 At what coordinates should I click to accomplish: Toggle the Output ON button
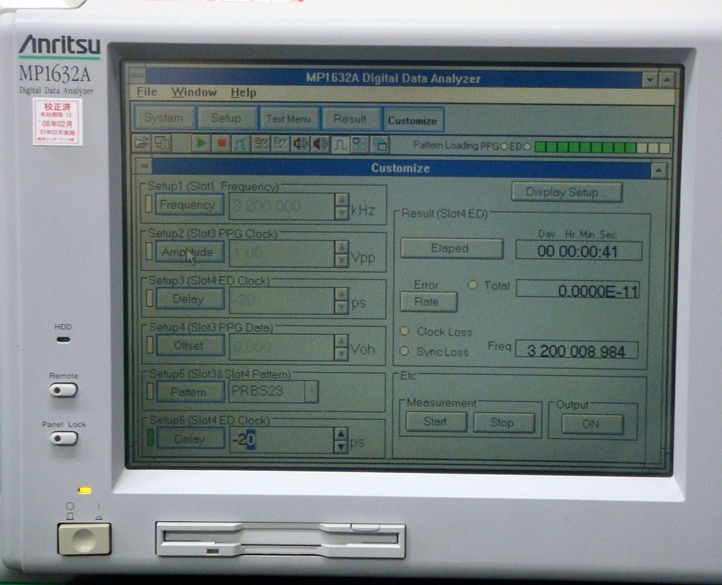(x=592, y=424)
